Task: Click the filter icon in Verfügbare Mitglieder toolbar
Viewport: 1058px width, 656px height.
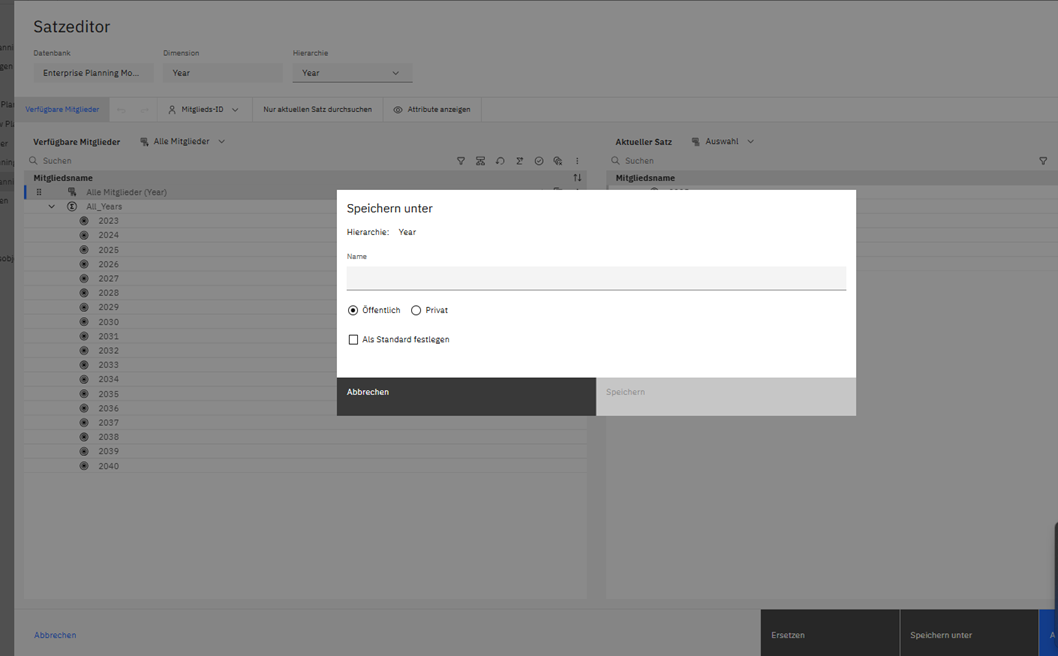Action: click(x=461, y=161)
